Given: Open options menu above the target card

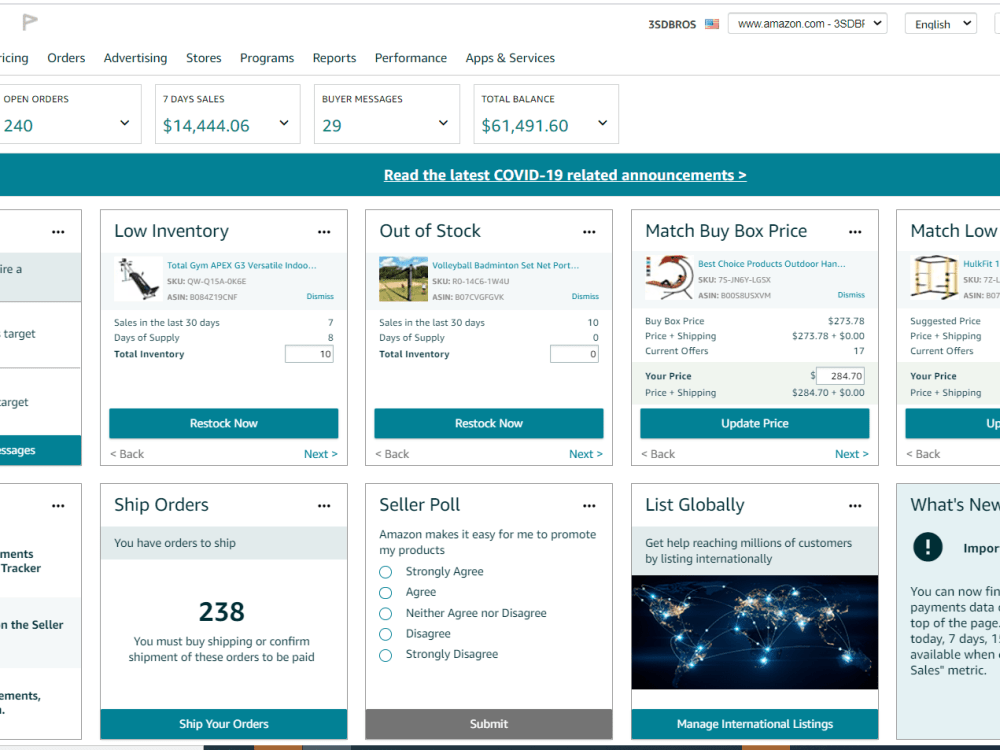Looking at the screenshot, I should coord(58,232).
